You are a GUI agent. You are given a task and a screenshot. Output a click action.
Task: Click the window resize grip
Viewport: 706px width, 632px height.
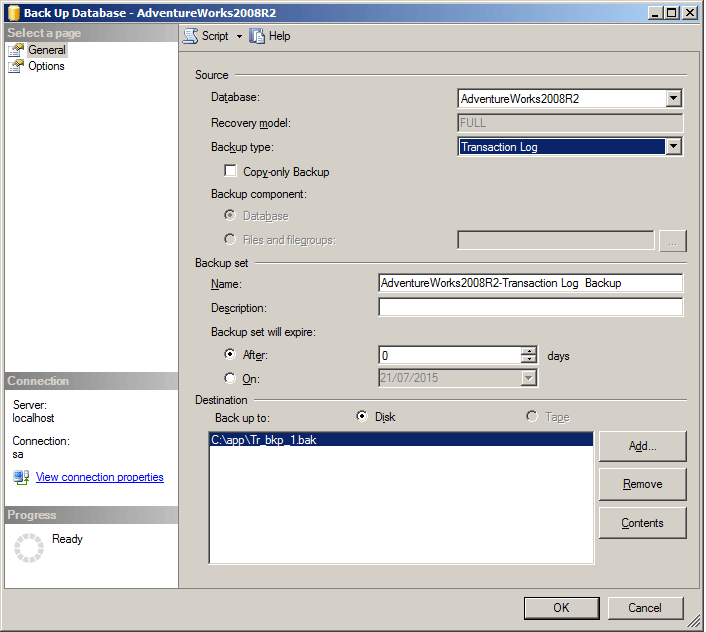point(693,622)
